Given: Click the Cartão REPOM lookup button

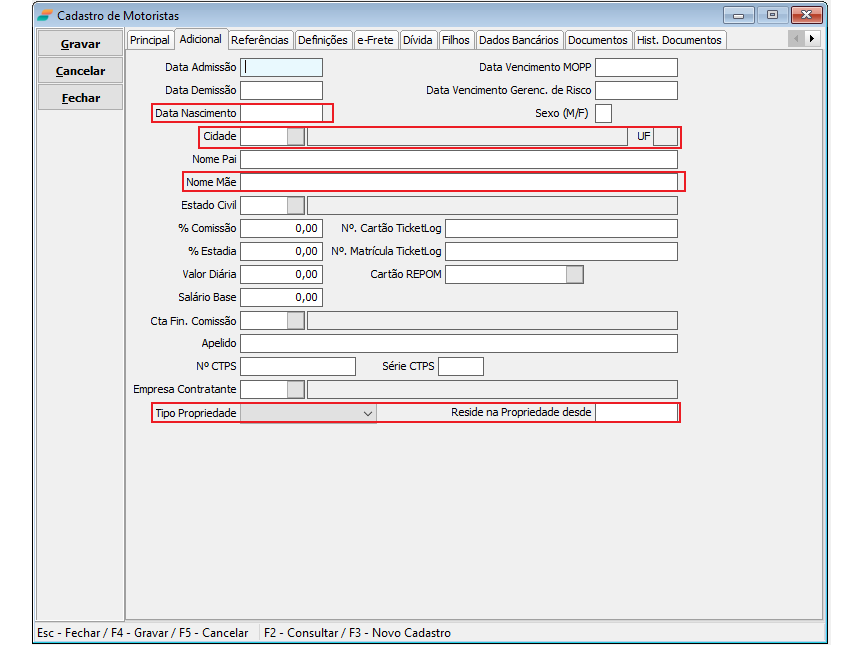Looking at the screenshot, I should pos(574,274).
